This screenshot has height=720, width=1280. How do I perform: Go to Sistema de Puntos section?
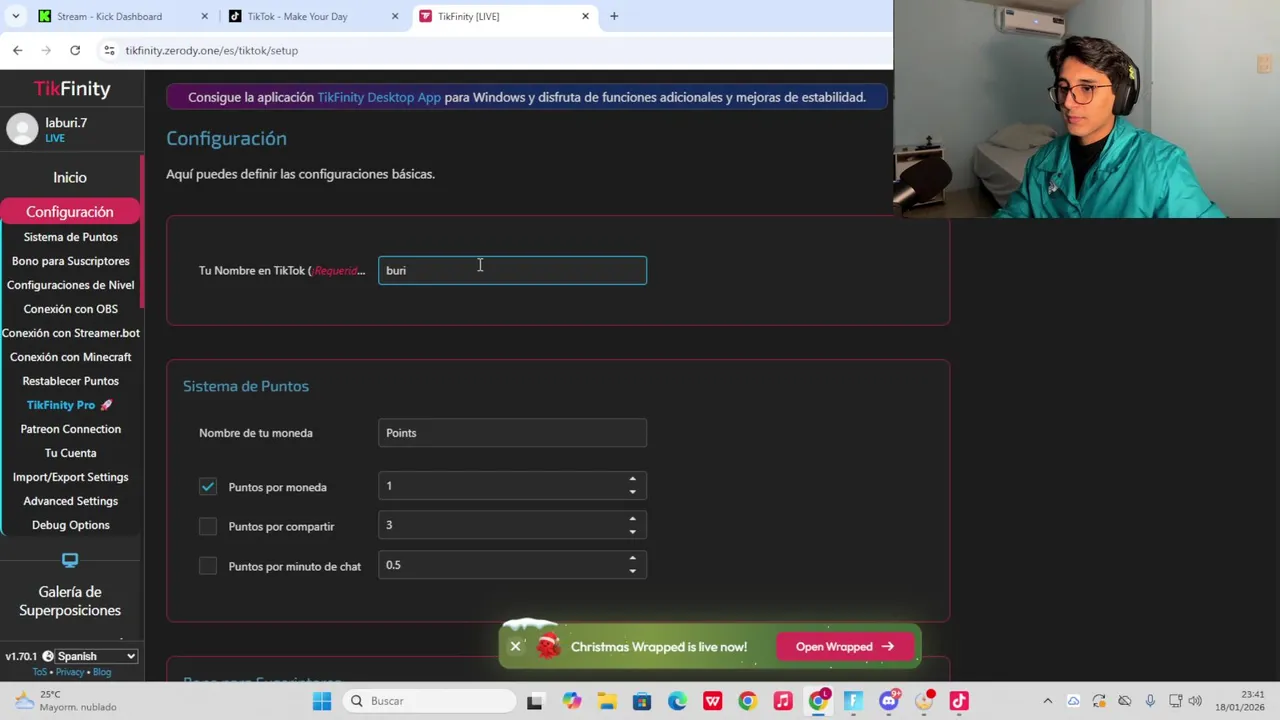[70, 237]
